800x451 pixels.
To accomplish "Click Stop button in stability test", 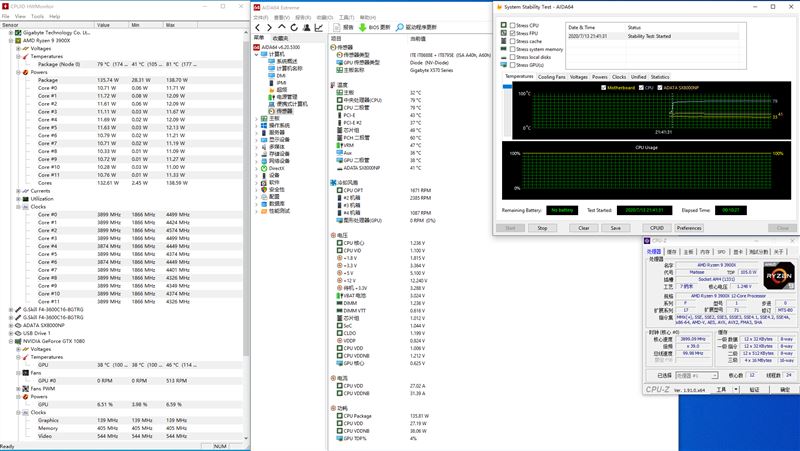I will tap(542, 228).
